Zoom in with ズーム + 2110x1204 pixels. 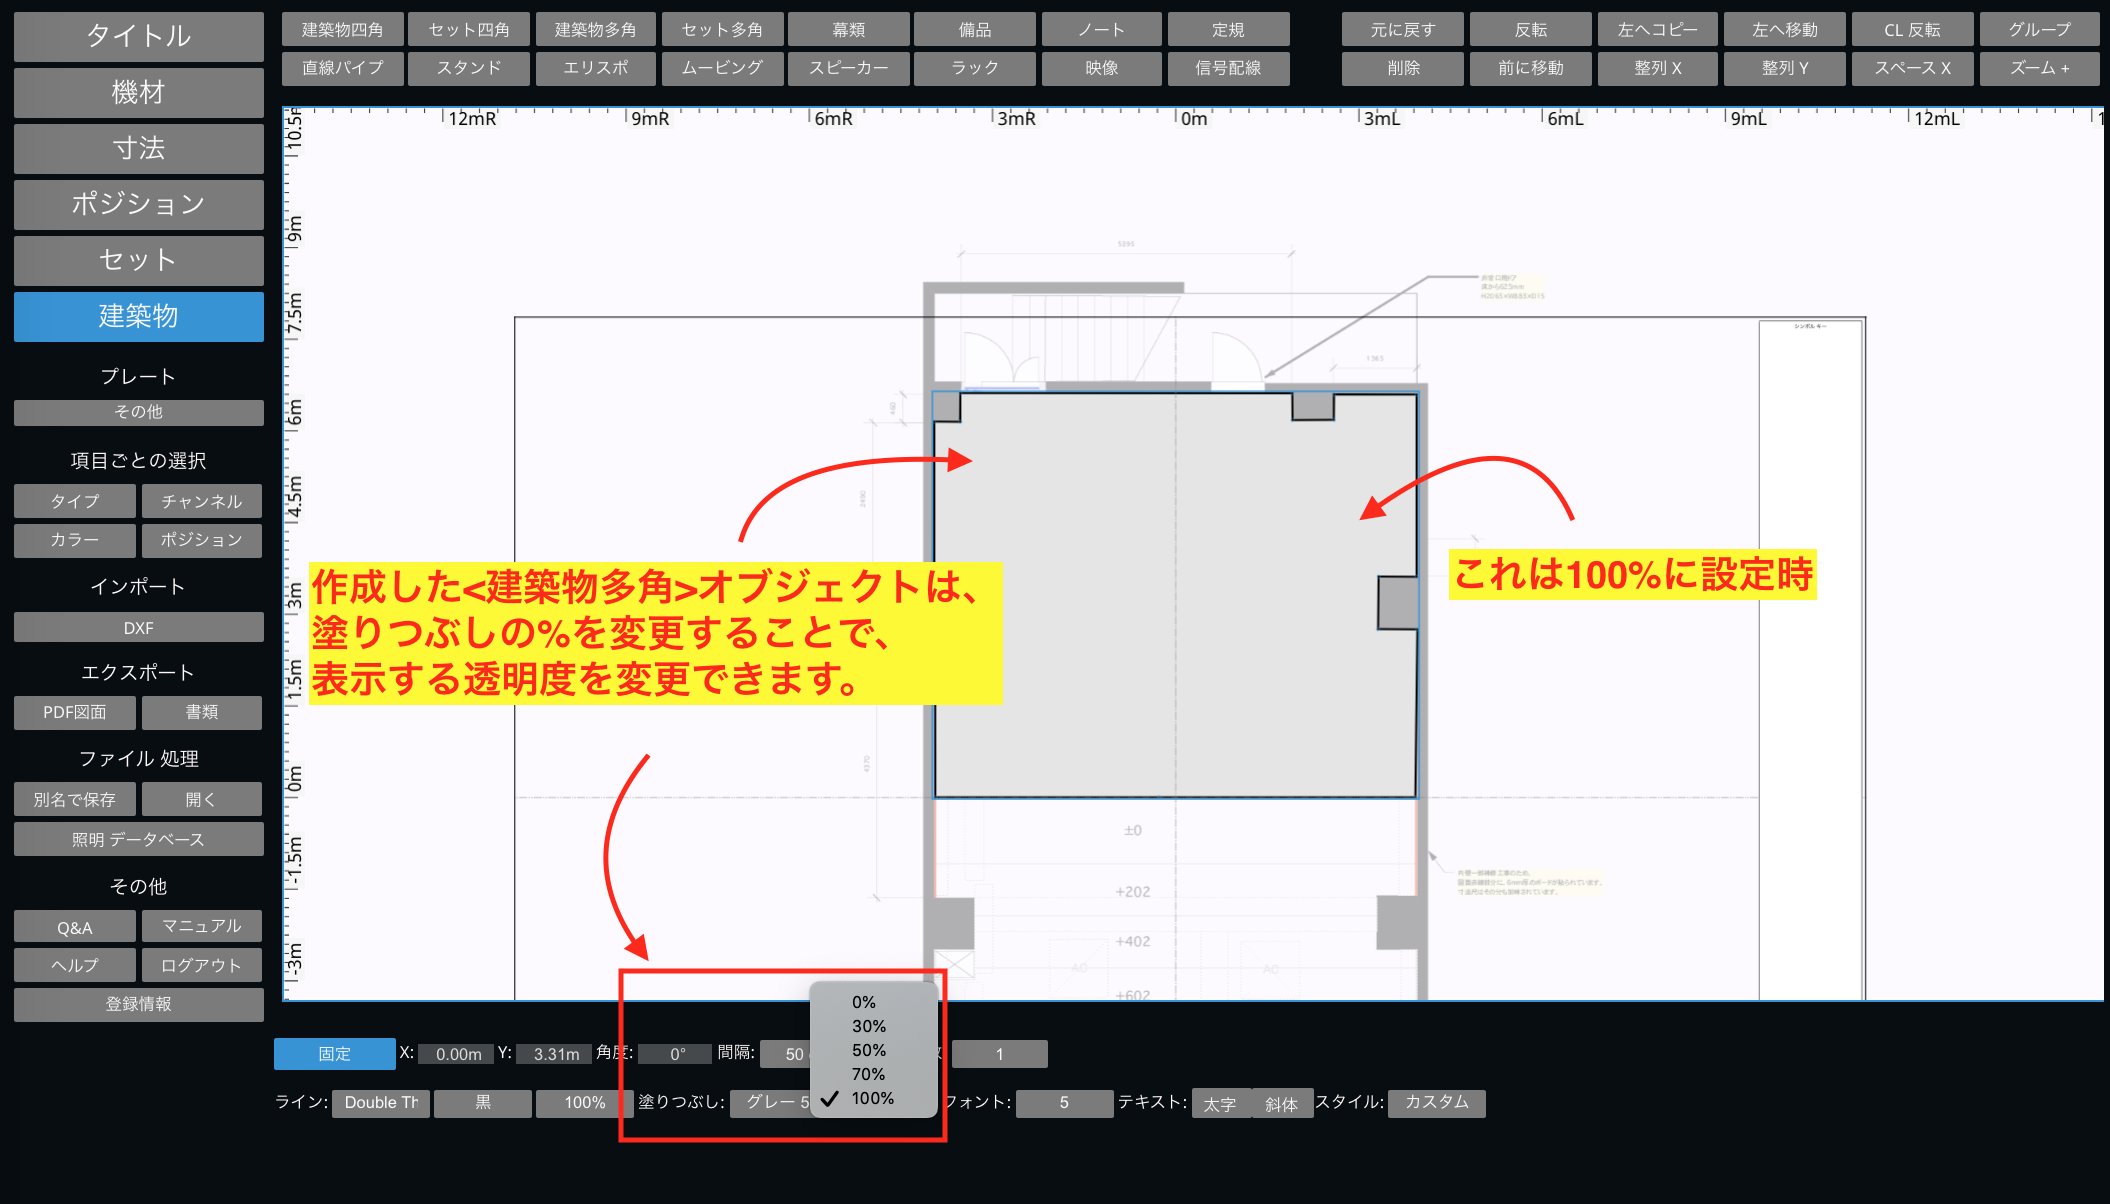[2040, 68]
